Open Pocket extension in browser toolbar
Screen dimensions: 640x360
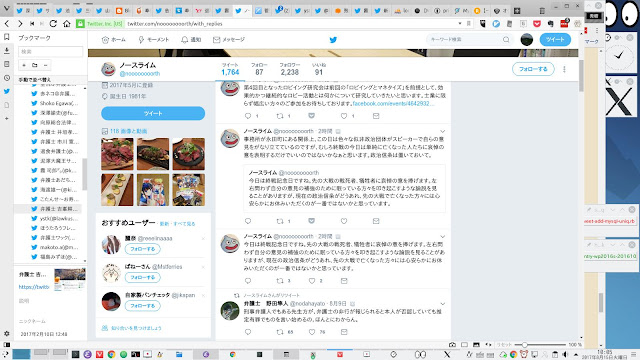point(537,24)
